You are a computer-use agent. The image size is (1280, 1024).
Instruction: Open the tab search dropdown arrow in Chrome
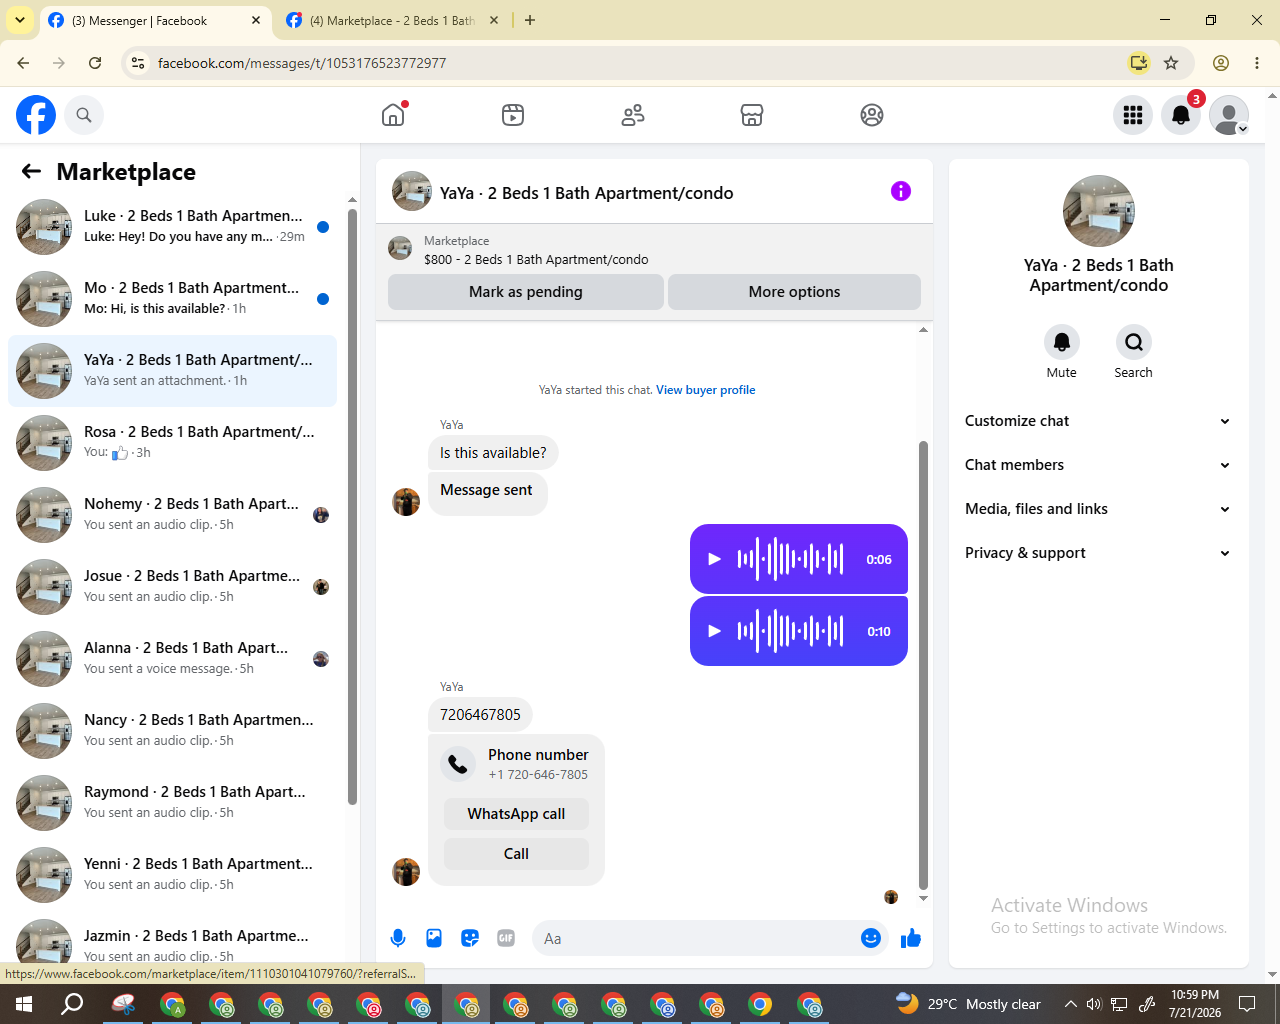click(x=19, y=20)
